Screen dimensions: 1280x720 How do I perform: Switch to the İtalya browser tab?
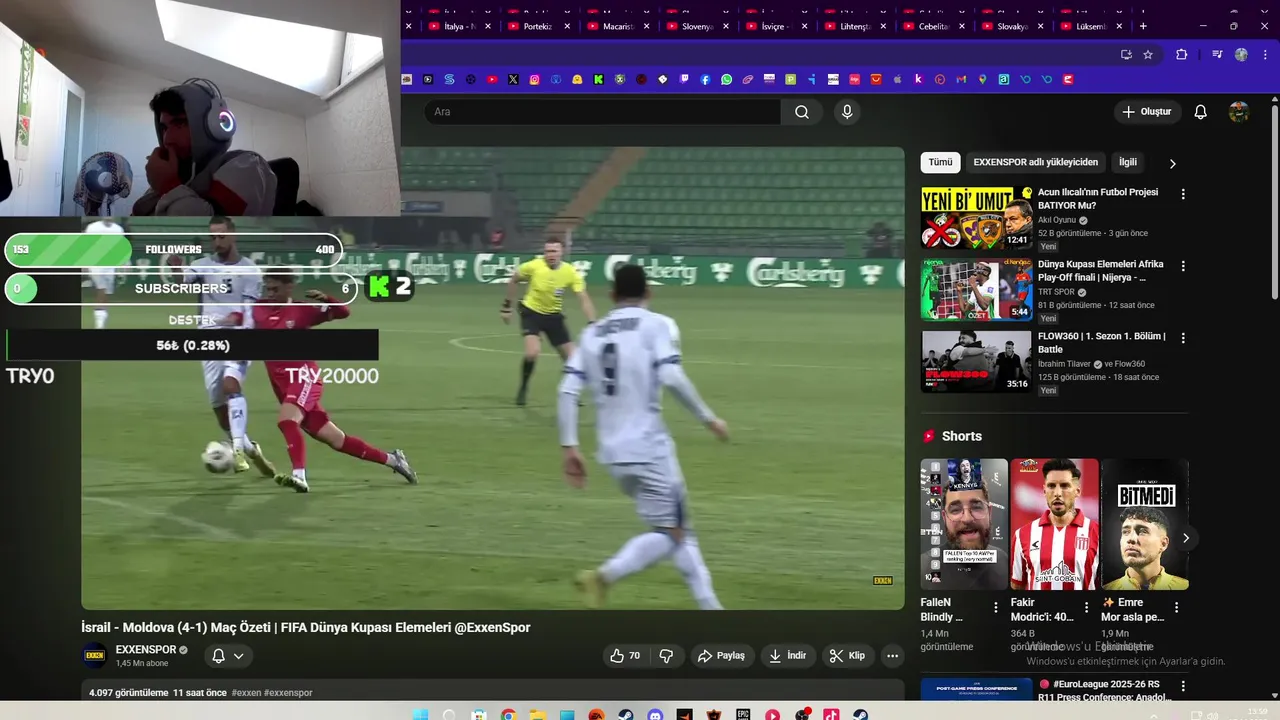459,26
